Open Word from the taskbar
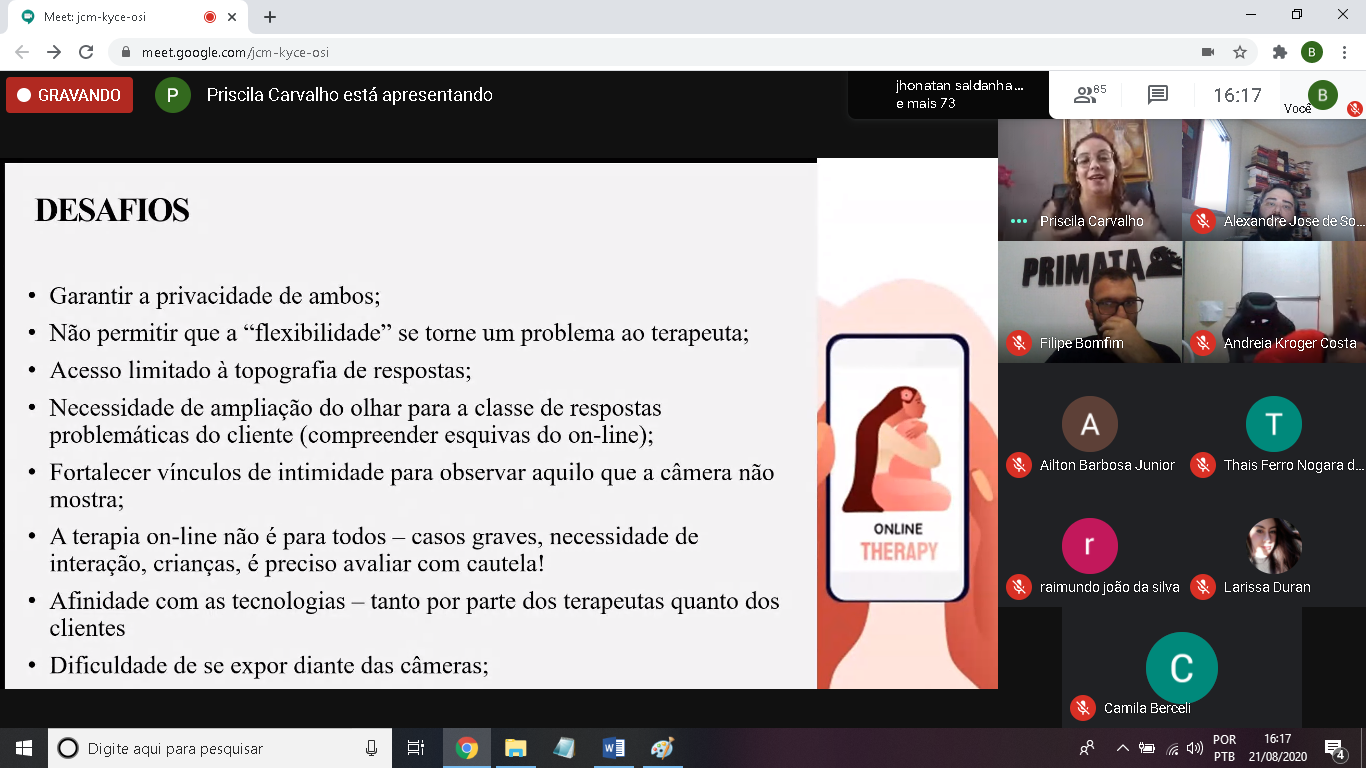Screen dimensions: 1366x768 613,748
